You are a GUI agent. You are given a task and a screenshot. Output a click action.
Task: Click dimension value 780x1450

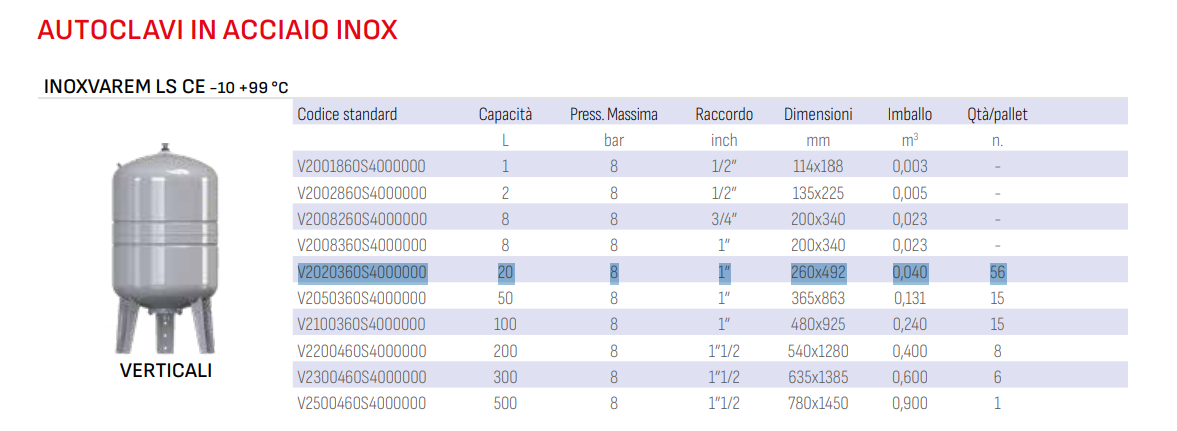pyautogui.click(x=818, y=403)
